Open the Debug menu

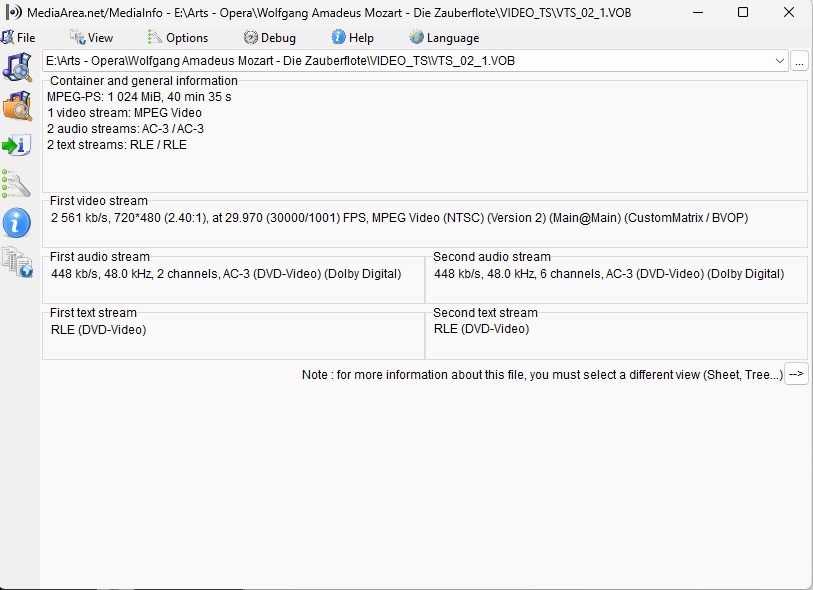(270, 37)
